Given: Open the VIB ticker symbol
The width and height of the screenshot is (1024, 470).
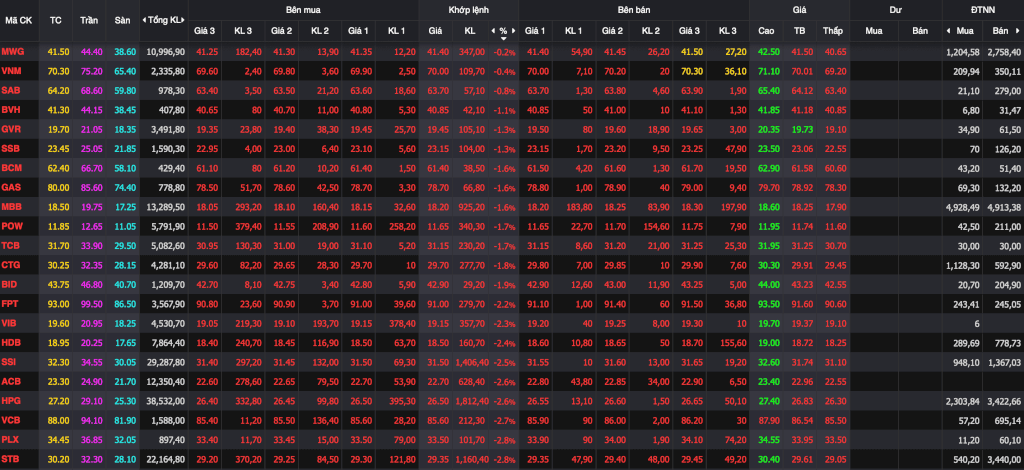Looking at the screenshot, I should 10,324.
